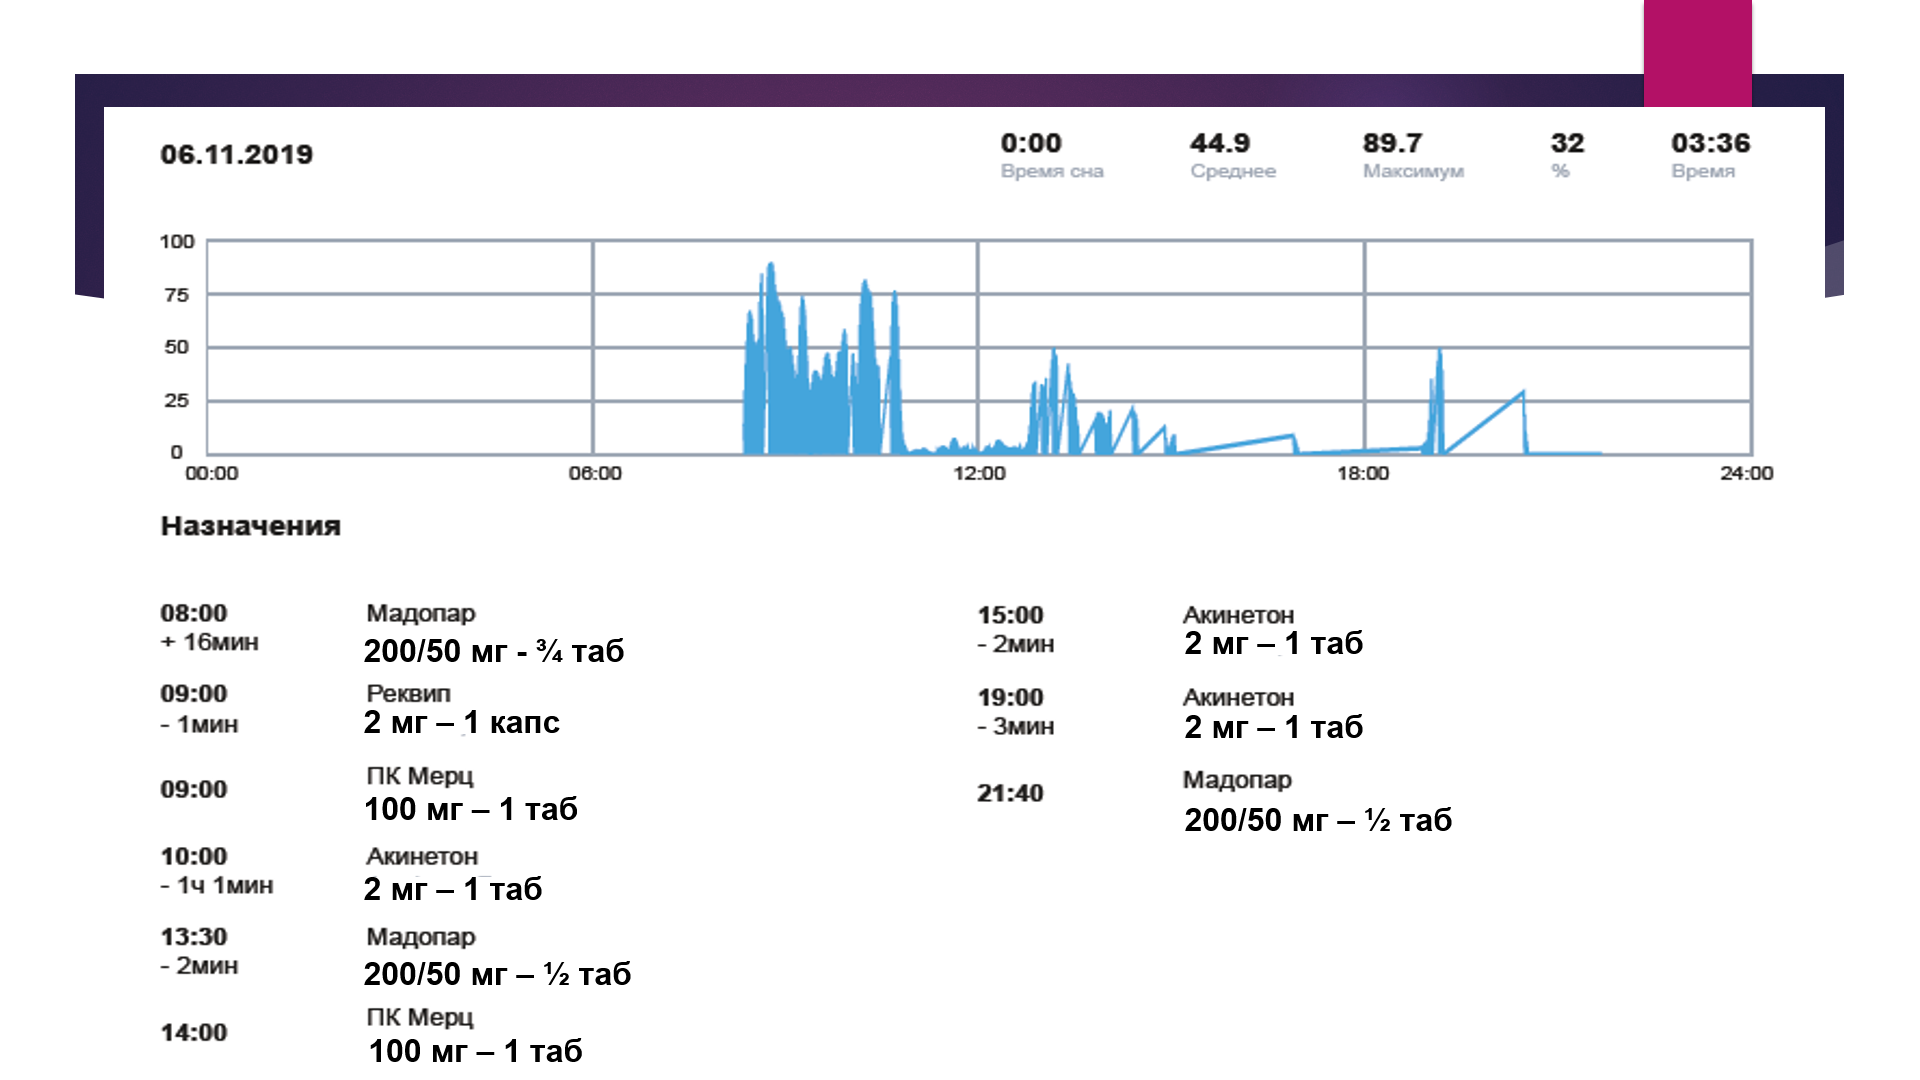This screenshot has width=1920, height=1080.
Task: Click the Время сна label
Action: click(1051, 171)
